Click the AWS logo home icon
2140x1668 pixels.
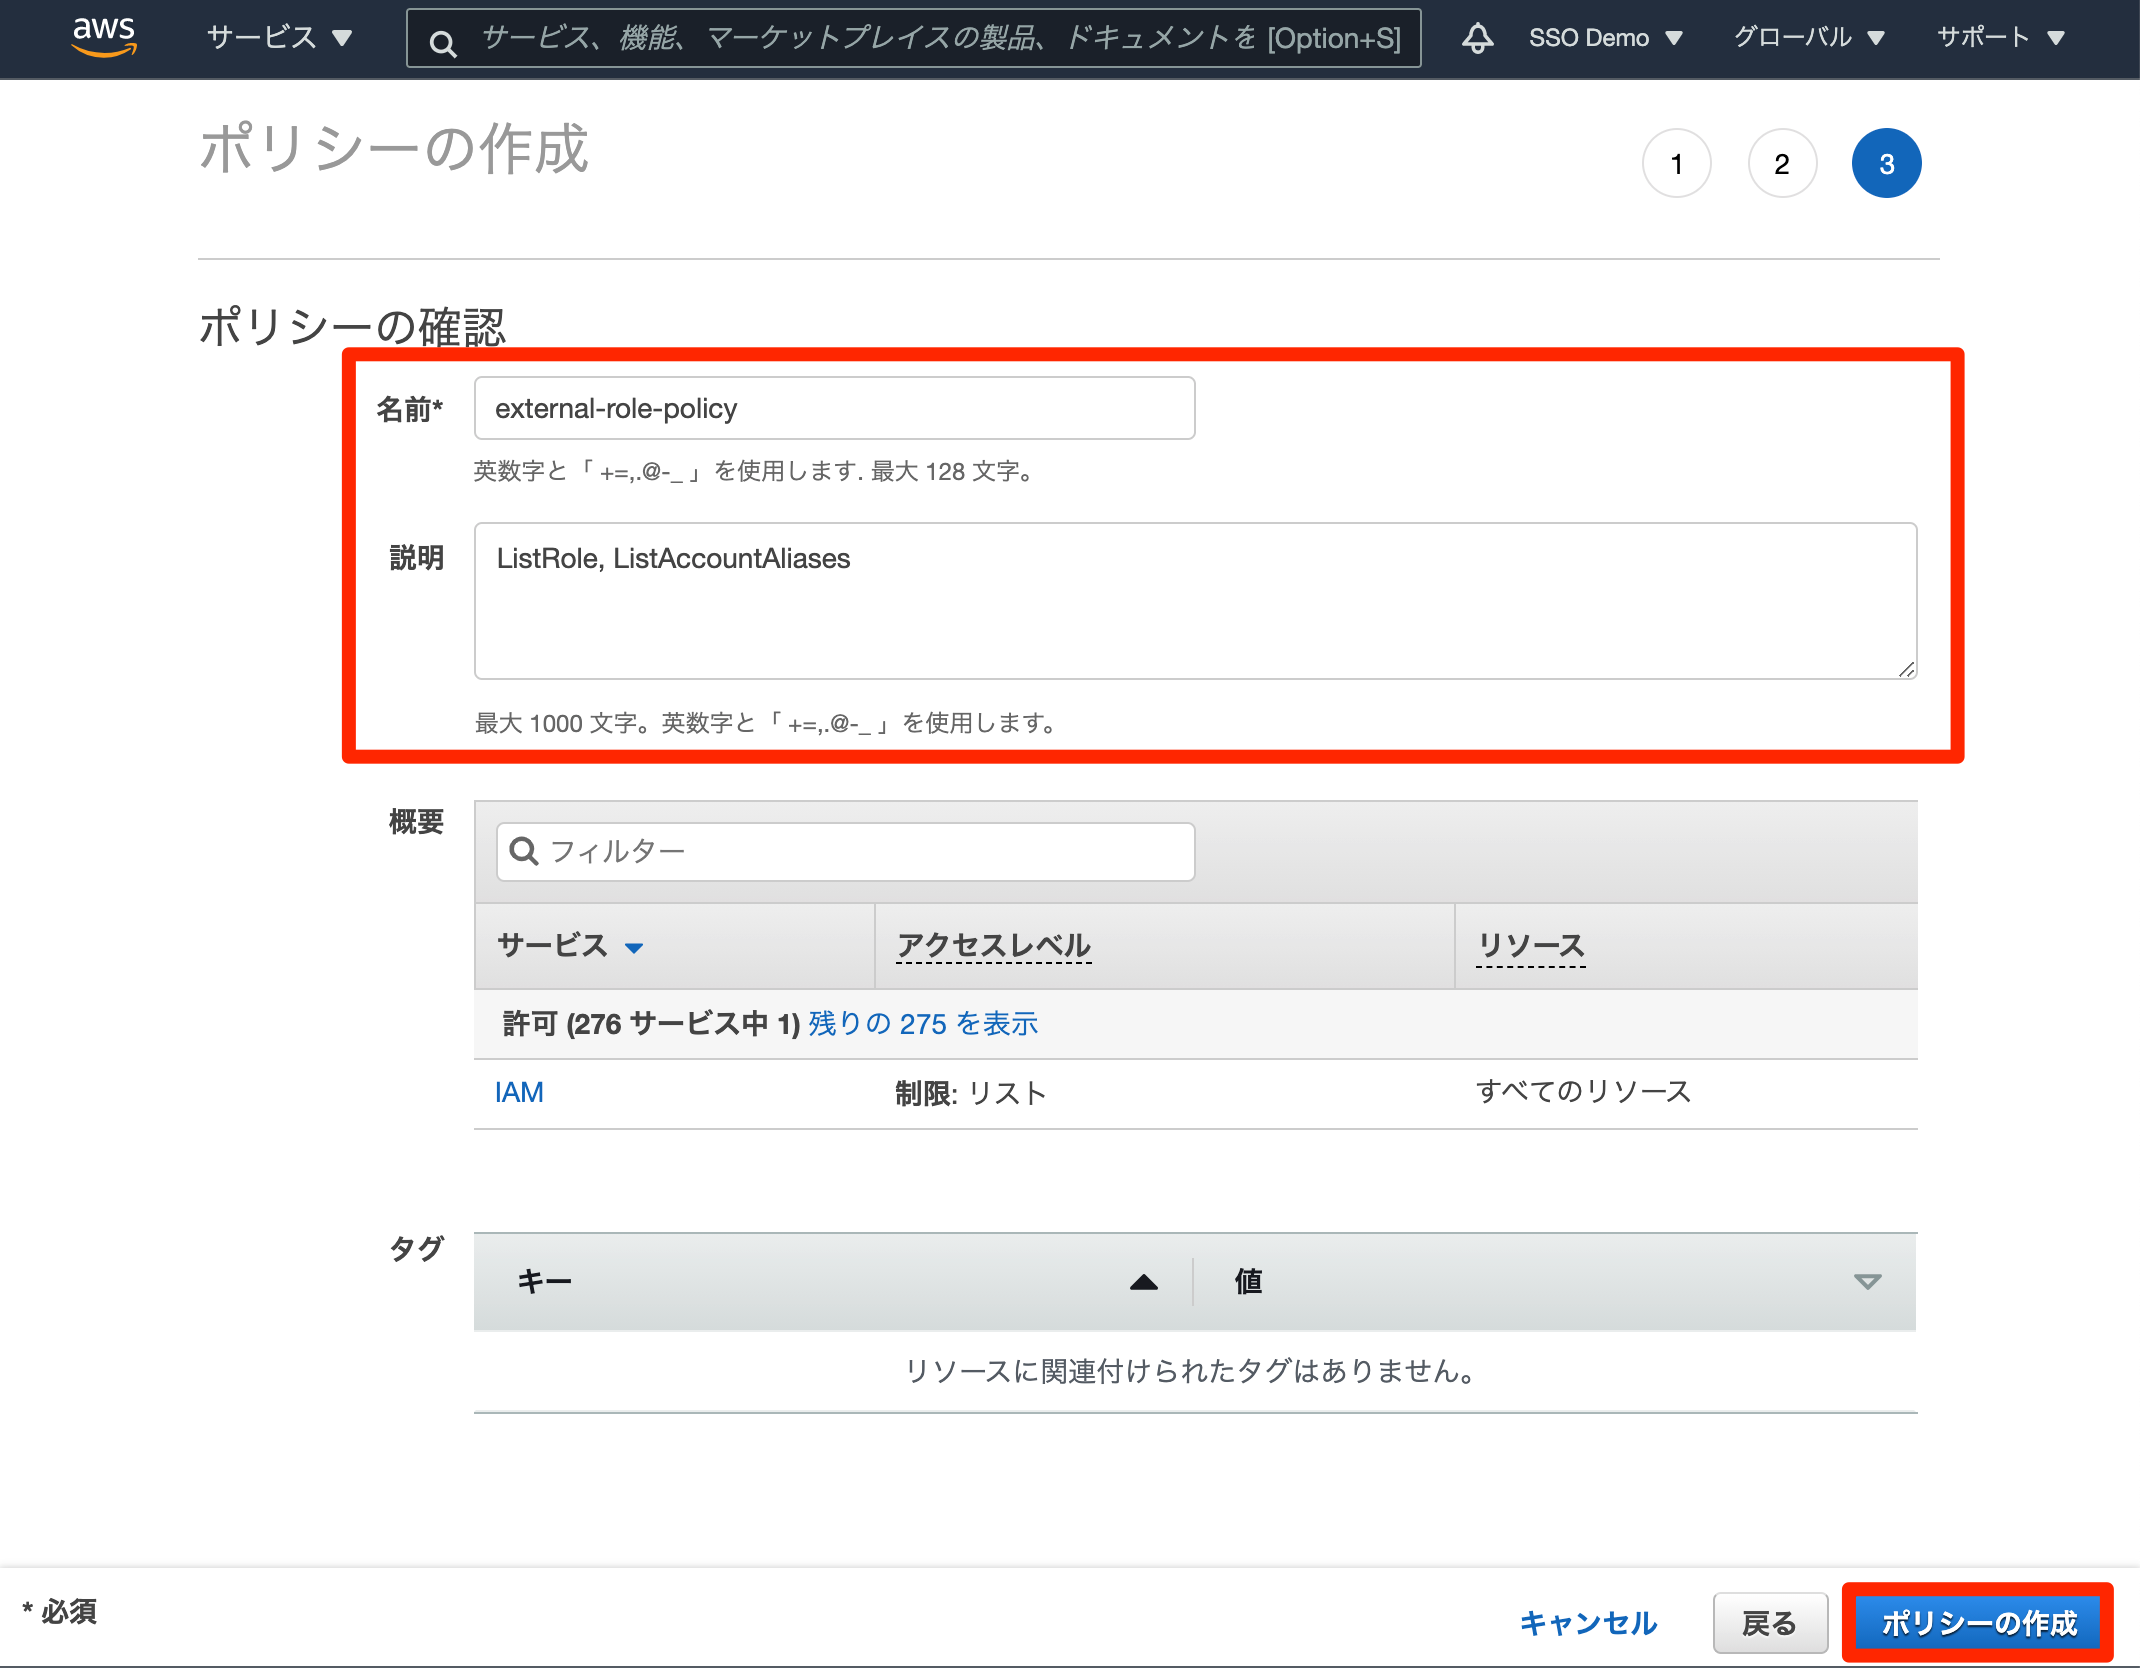click(x=104, y=37)
